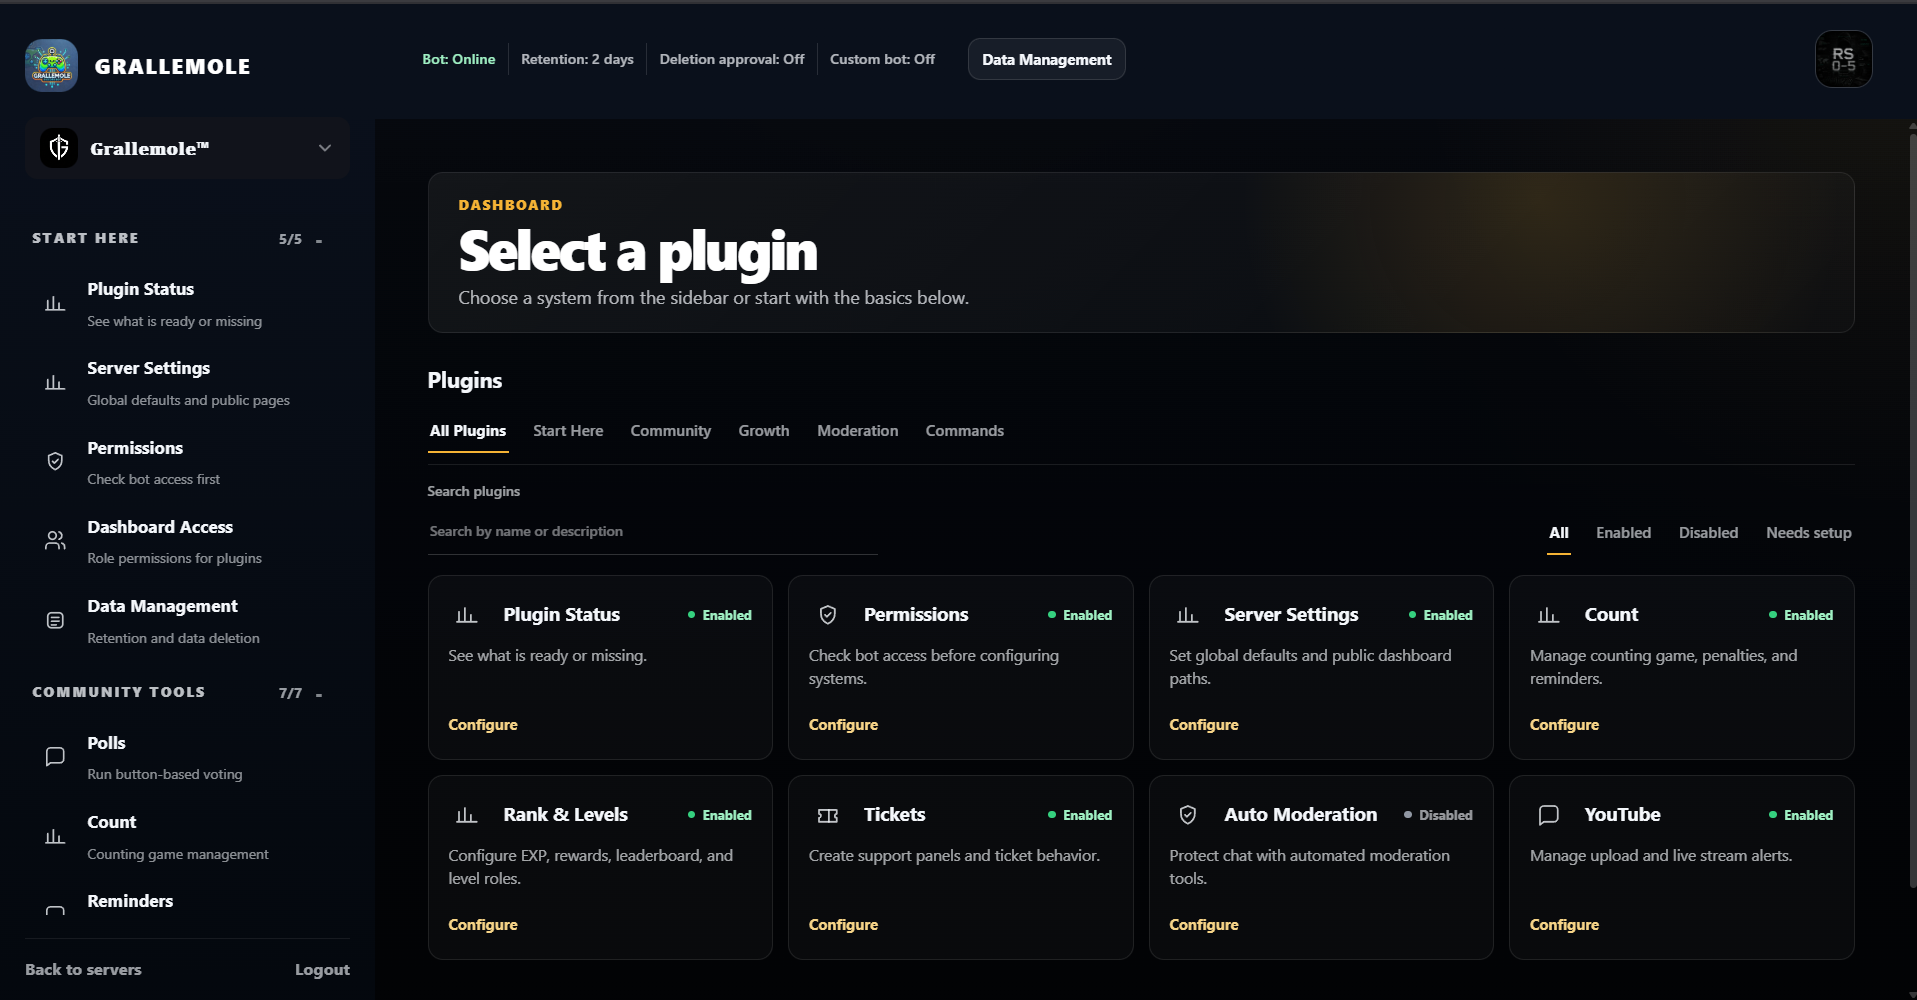Configure the Plugin Status plugin
The image size is (1917, 1000).
482,725
